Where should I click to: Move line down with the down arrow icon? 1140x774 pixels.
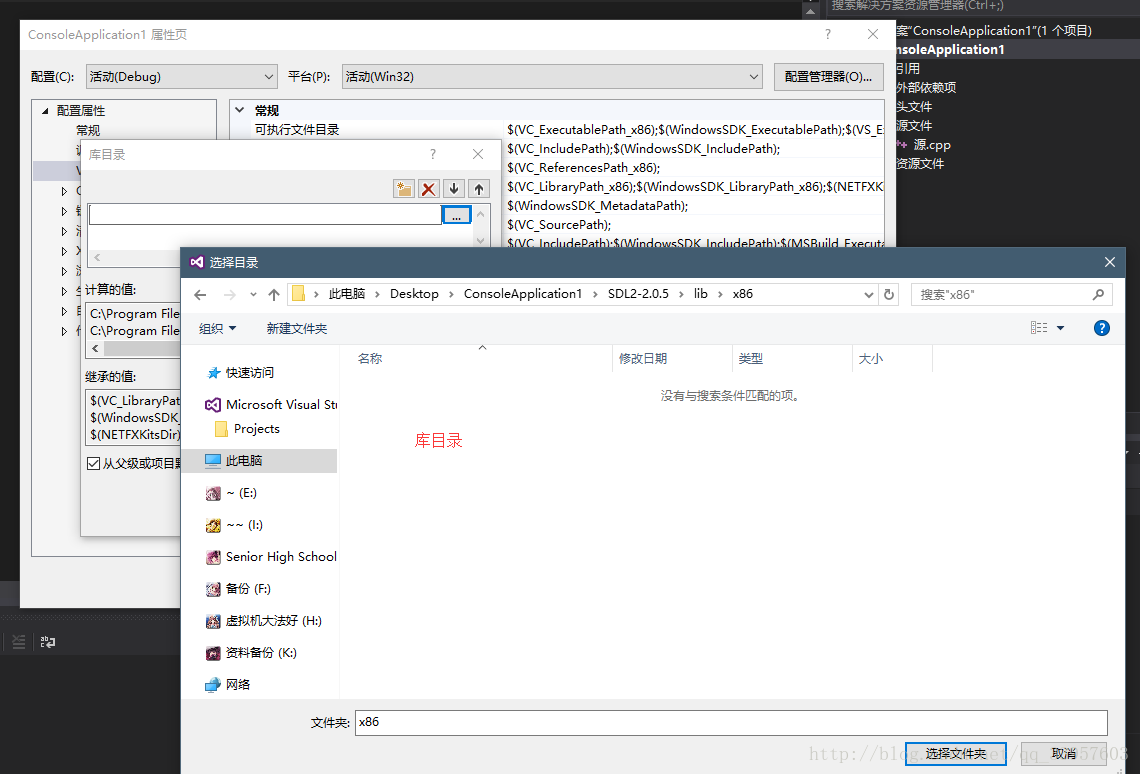pyautogui.click(x=454, y=189)
